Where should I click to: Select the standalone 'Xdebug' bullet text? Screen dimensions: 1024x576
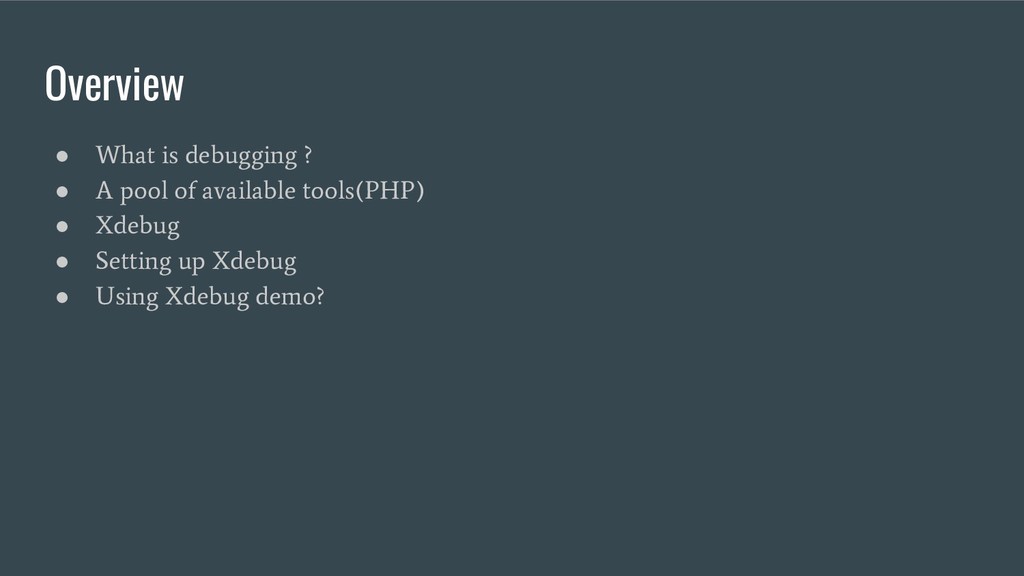click(138, 226)
